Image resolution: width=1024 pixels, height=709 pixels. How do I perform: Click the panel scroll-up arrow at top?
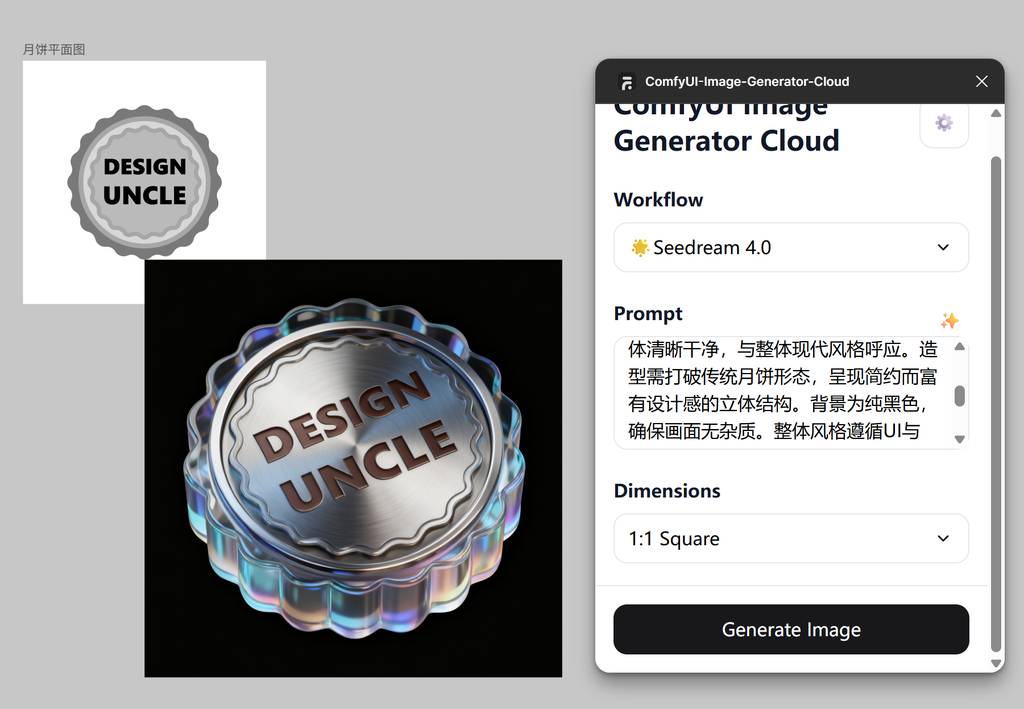click(x=996, y=114)
